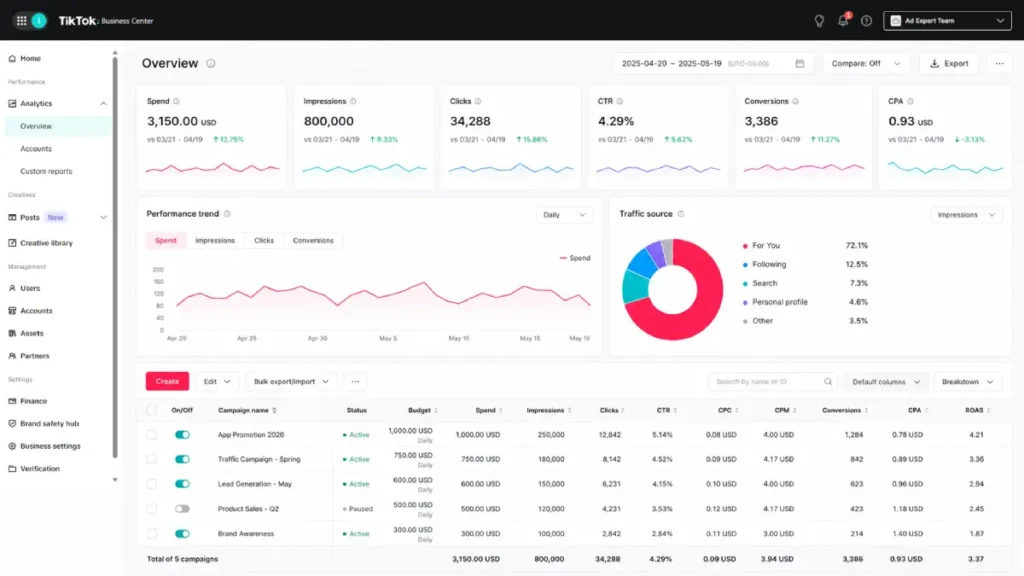
Task: Open Custom reports in sidebar
Action: (x=46, y=171)
